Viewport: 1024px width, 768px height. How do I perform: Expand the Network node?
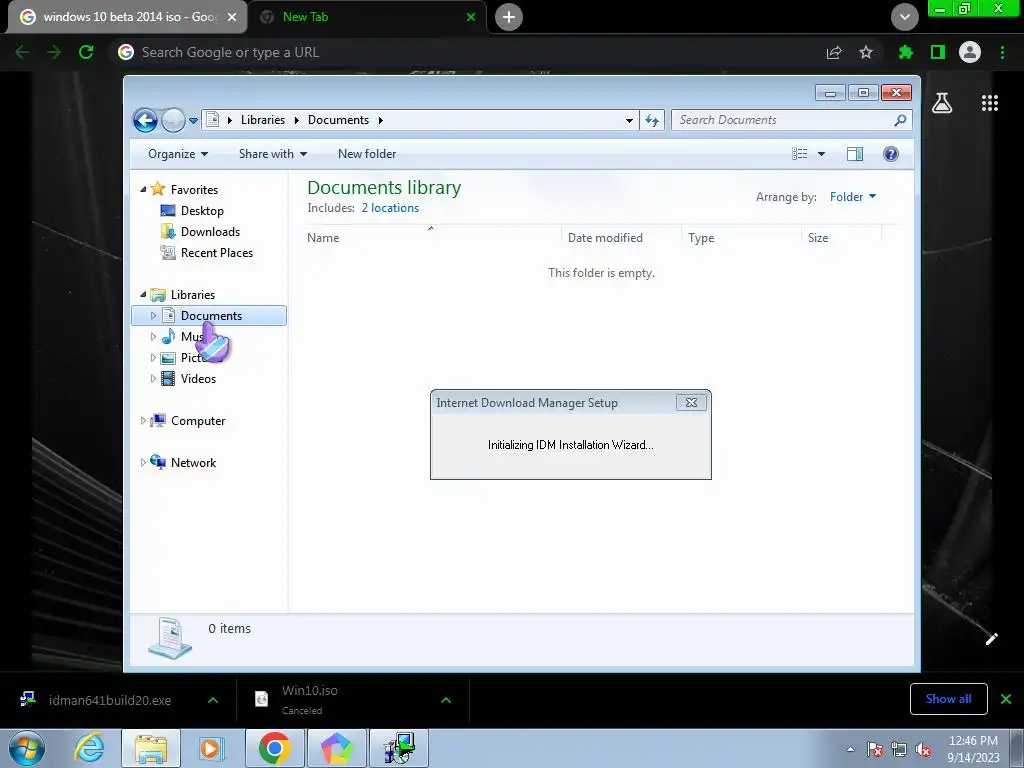[x=143, y=463]
